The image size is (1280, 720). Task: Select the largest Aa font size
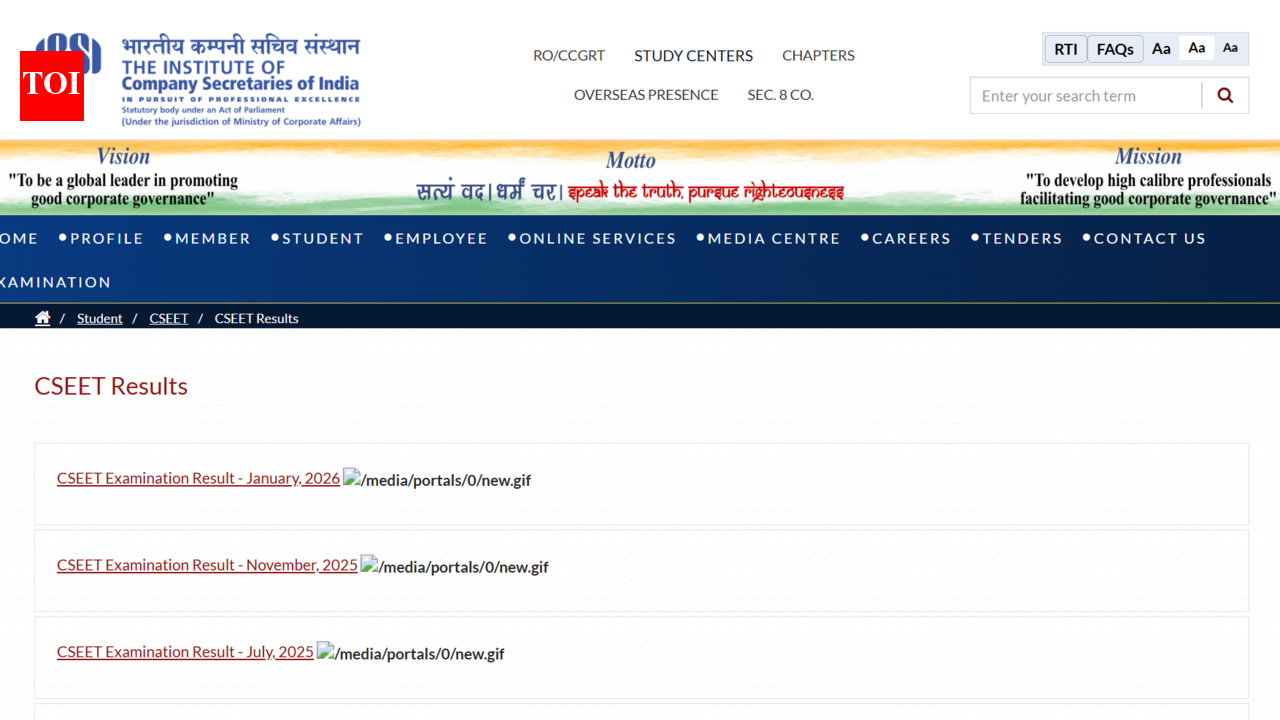1161,49
